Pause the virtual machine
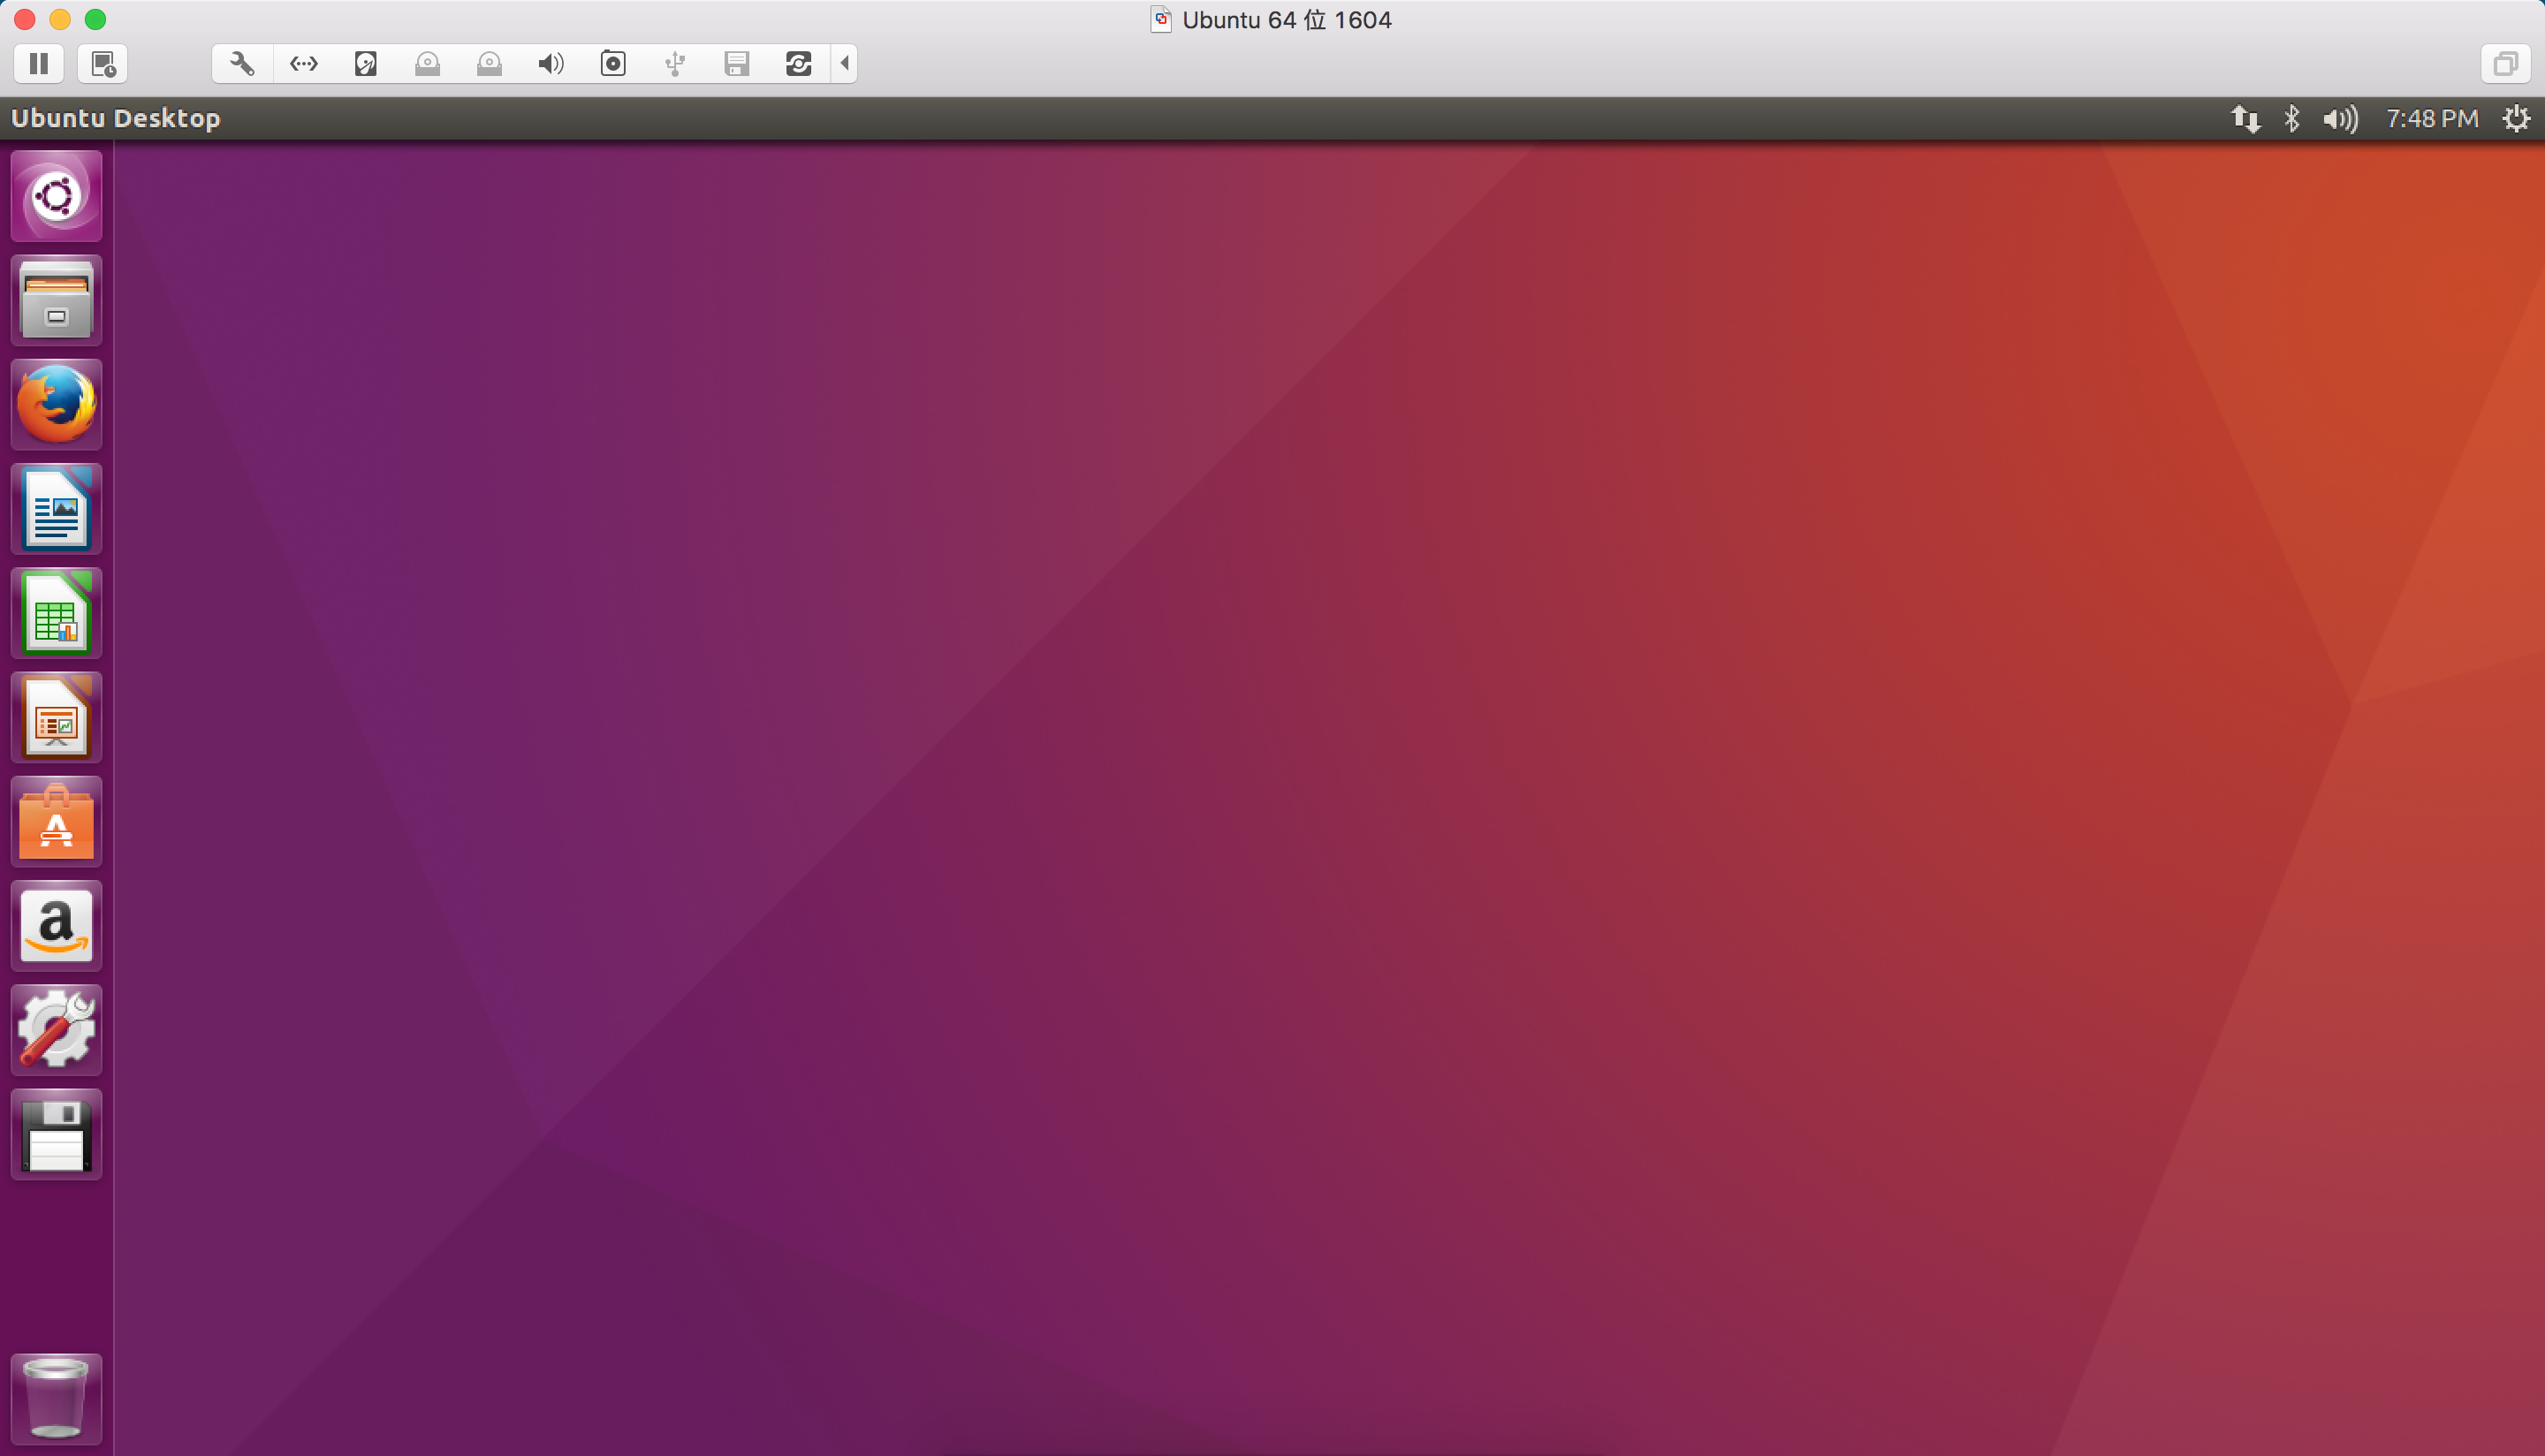Viewport: 2545px width, 1456px height. [x=39, y=63]
